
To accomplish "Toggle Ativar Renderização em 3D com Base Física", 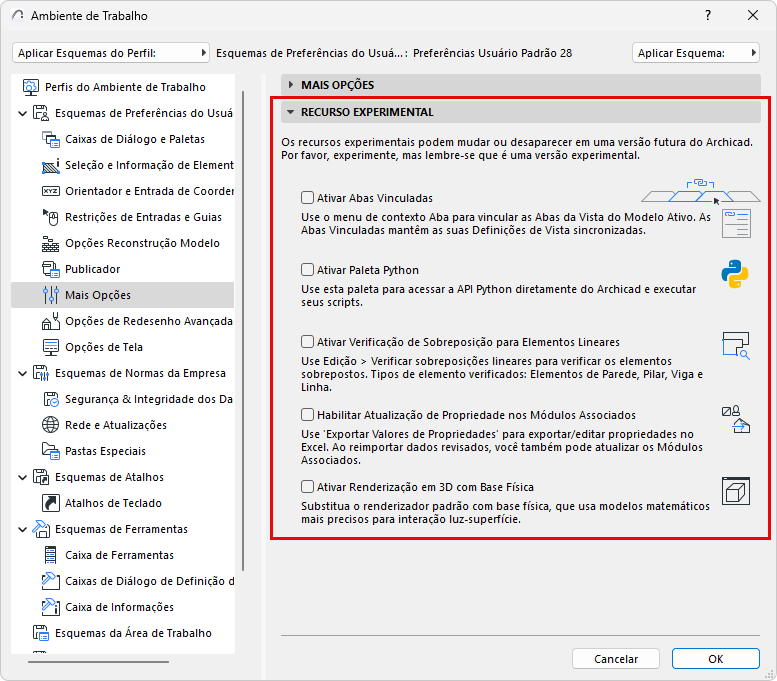I will pos(307,487).
